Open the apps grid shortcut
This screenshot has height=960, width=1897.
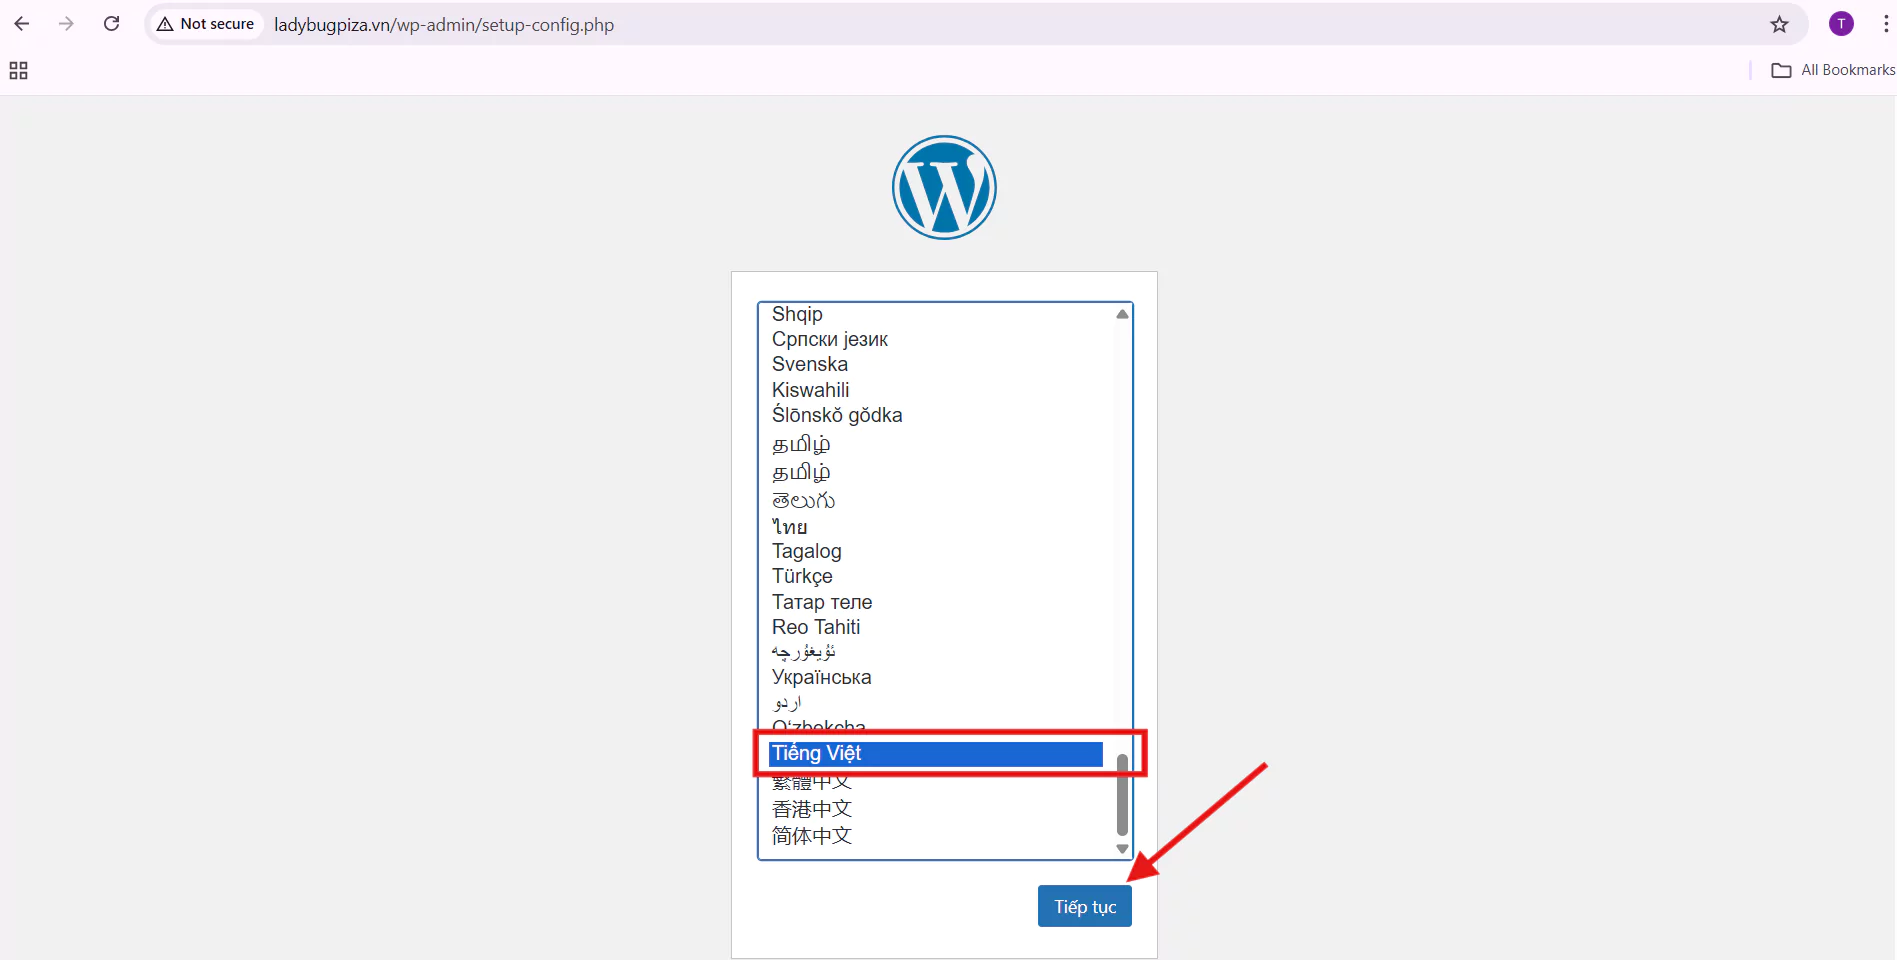pos(18,70)
